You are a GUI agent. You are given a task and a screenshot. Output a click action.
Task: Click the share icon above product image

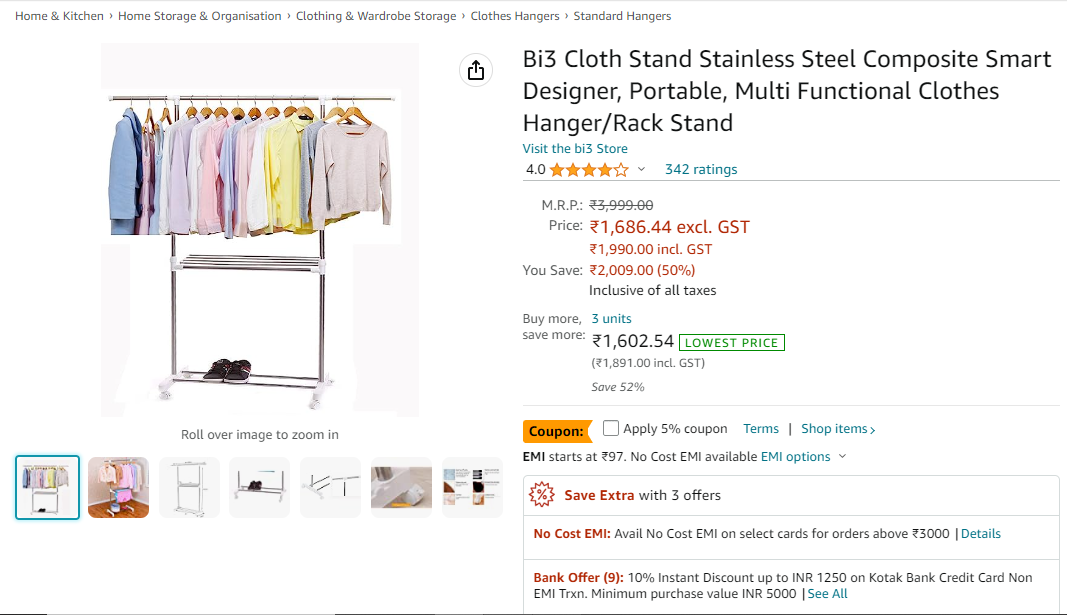(476, 70)
